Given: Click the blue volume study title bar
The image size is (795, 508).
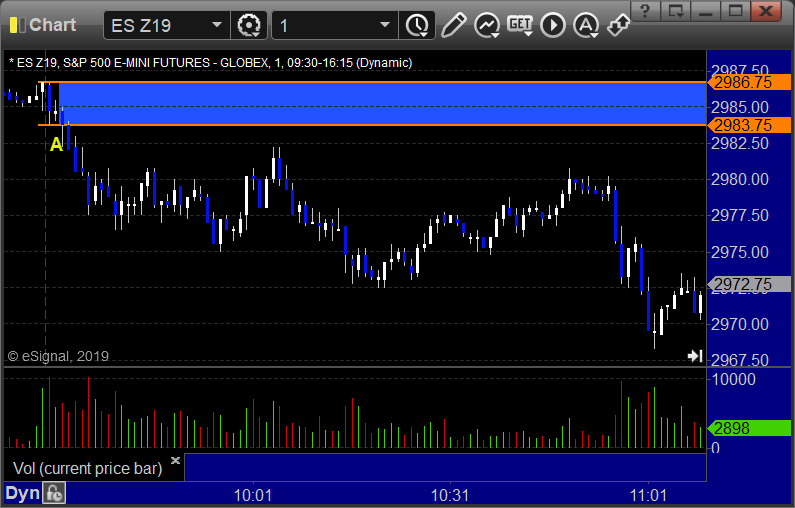Looking at the screenshot, I should [445, 467].
